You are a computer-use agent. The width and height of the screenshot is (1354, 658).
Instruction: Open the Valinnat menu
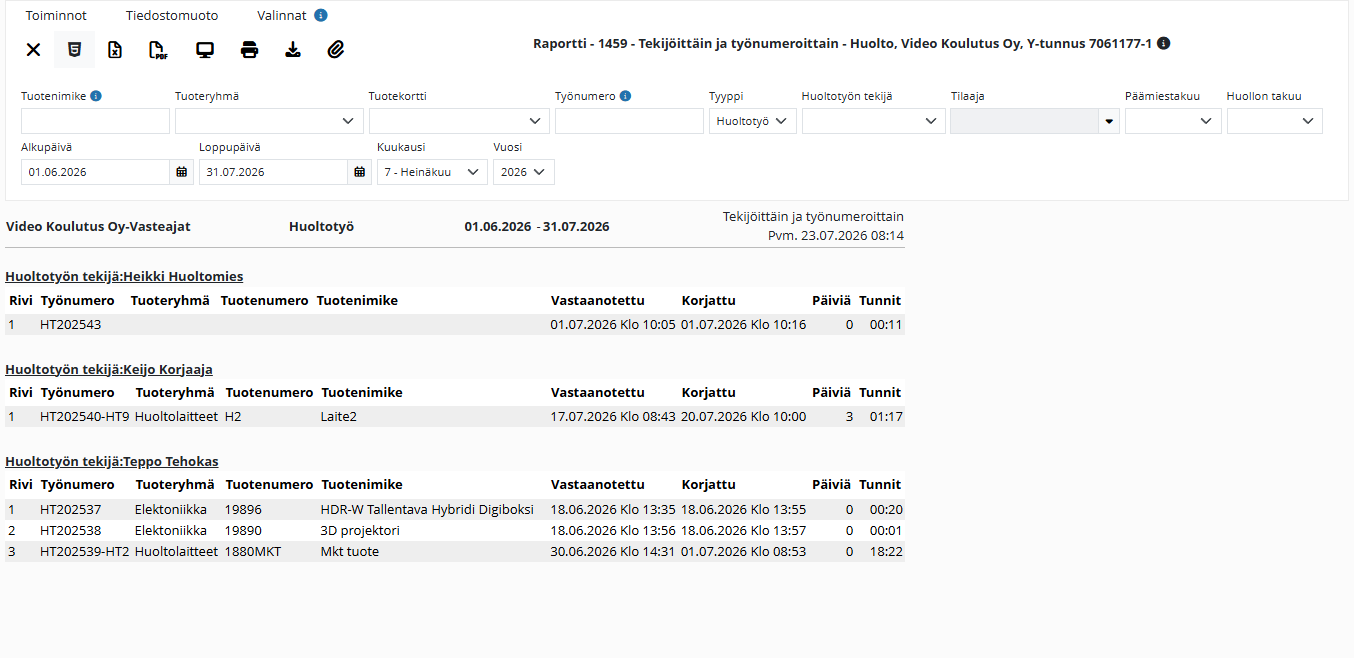tap(281, 16)
